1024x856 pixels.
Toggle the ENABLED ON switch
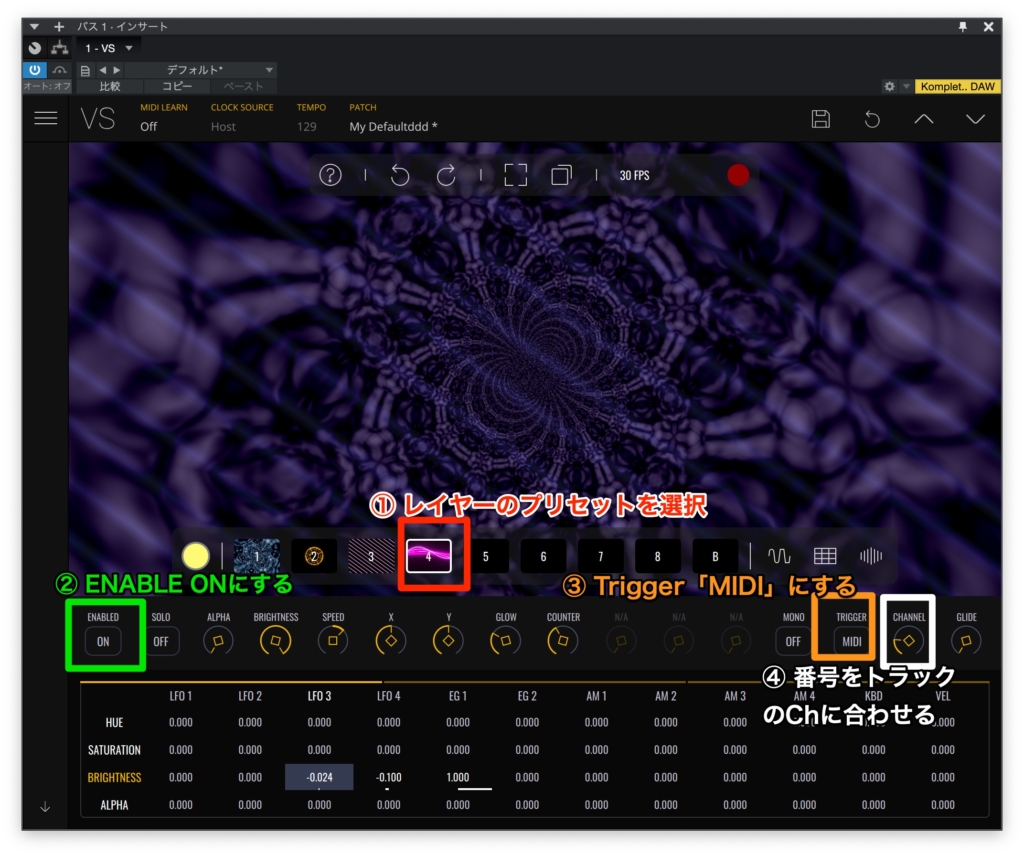(x=103, y=642)
